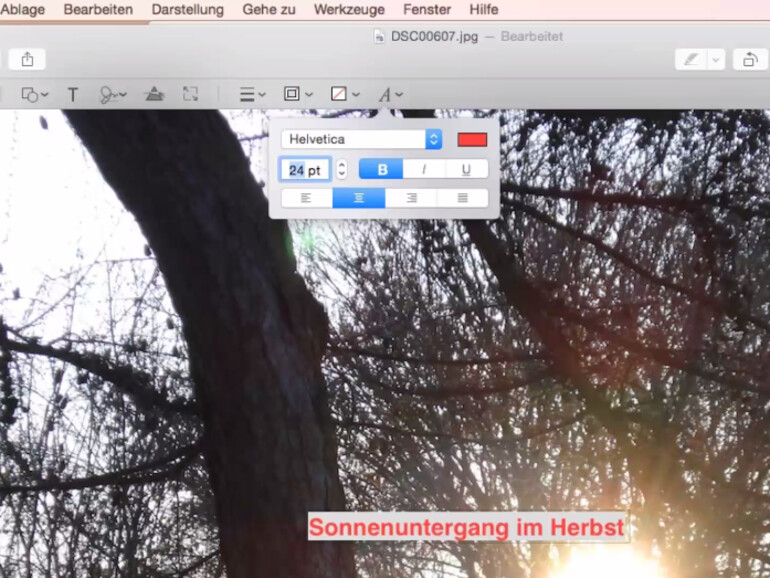Click the text style A icon
This screenshot has height=578, width=770.
385,95
